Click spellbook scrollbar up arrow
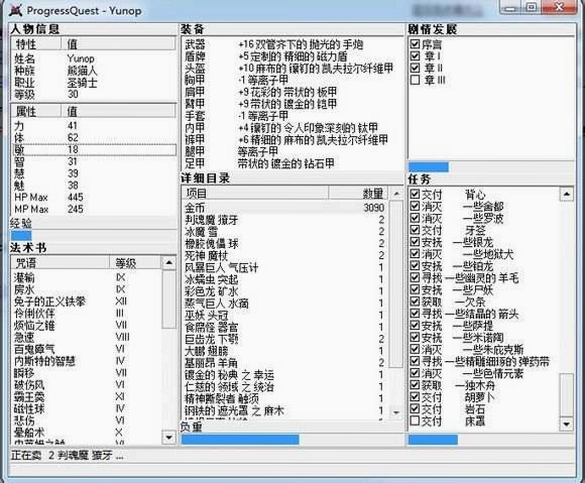This screenshot has width=585, height=483. pyautogui.click(x=169, y=263)
